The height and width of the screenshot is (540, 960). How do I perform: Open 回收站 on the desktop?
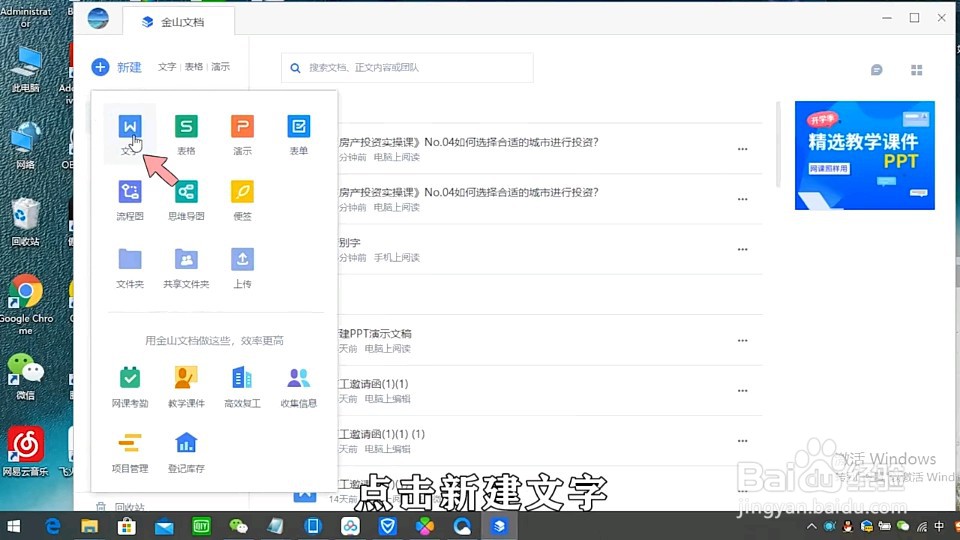pyautogui.click(x=26, y=222)
